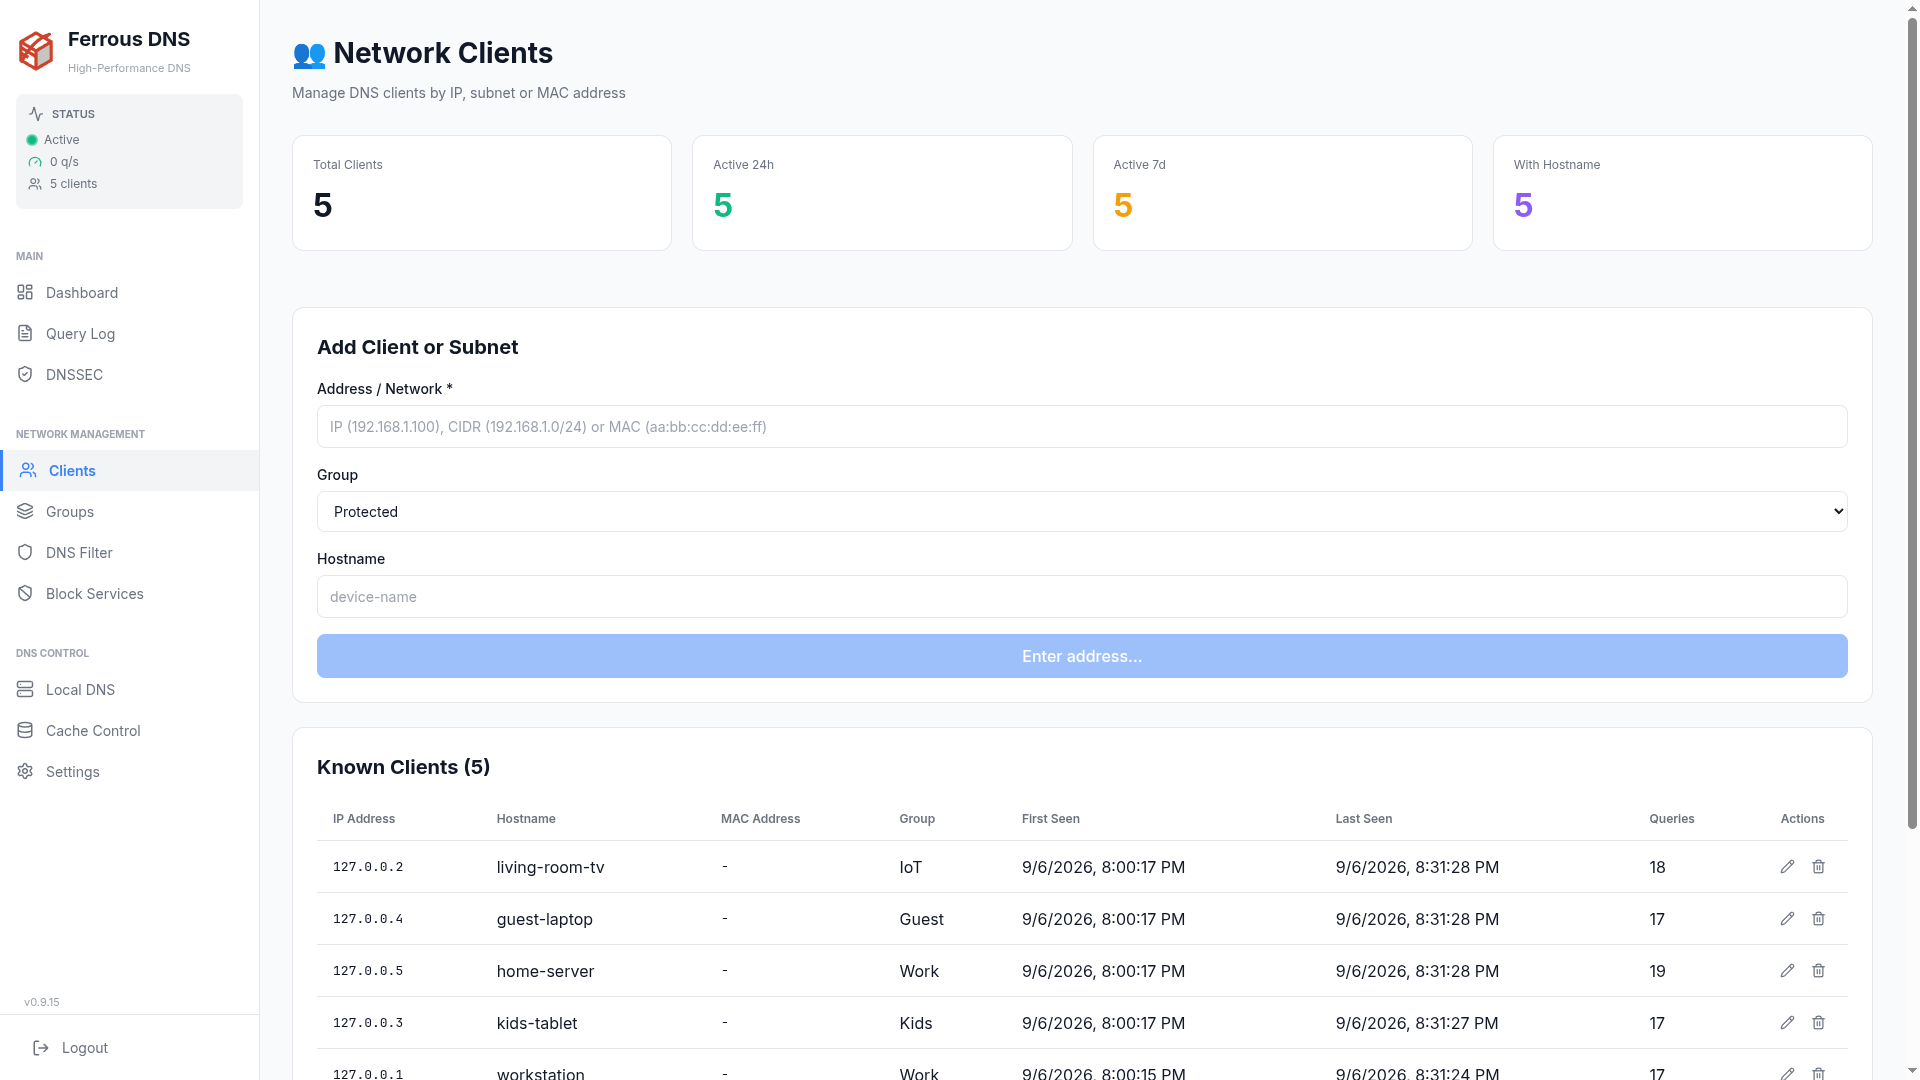Open Cache Control page
This screenshot has height=1080, width=1920.
coord(129,731)
